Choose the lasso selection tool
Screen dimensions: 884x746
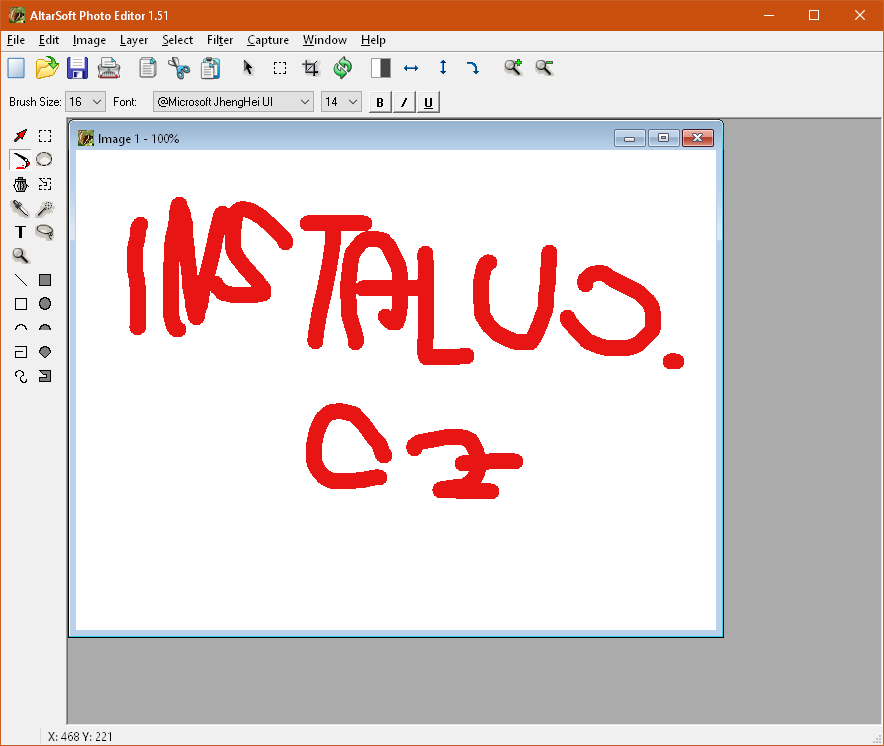[45, 232]
